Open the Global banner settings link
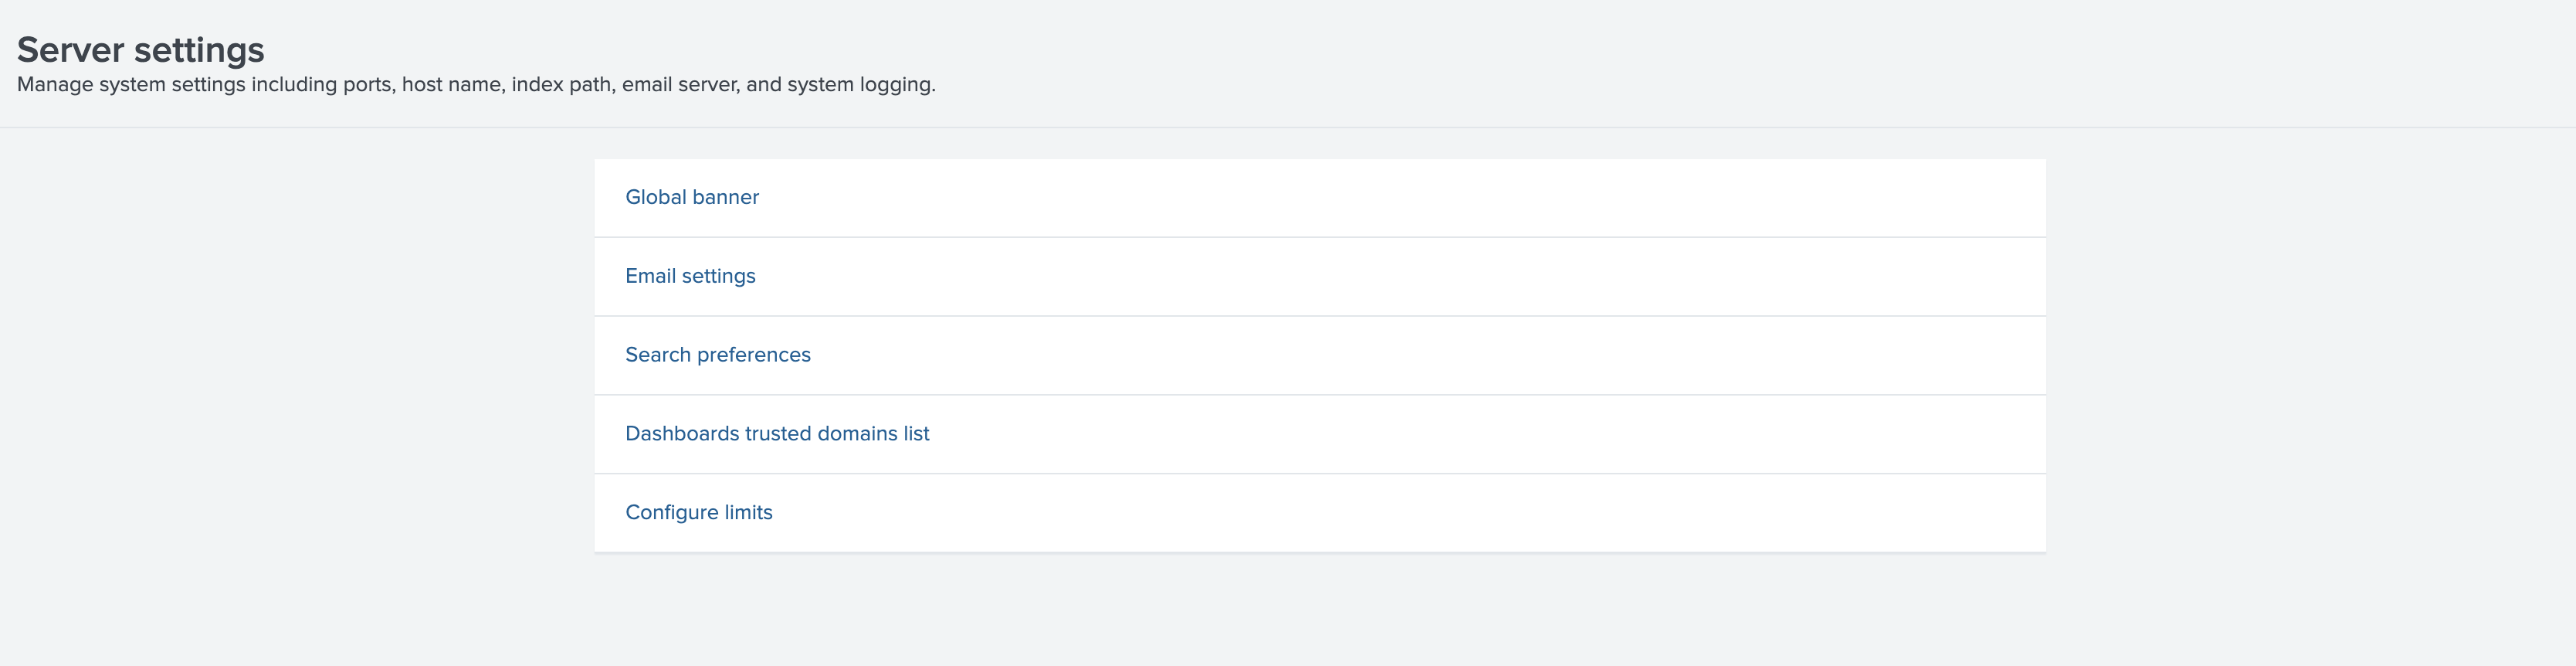 [691, 197]
